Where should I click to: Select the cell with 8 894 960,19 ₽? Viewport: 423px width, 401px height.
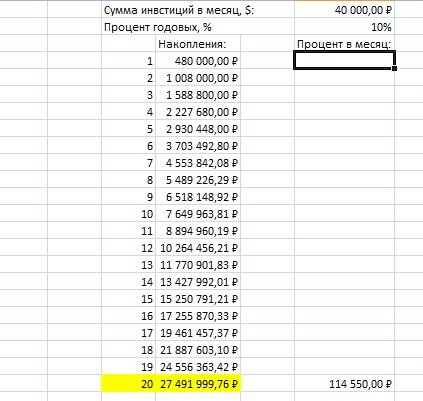[x=198, y=231]
